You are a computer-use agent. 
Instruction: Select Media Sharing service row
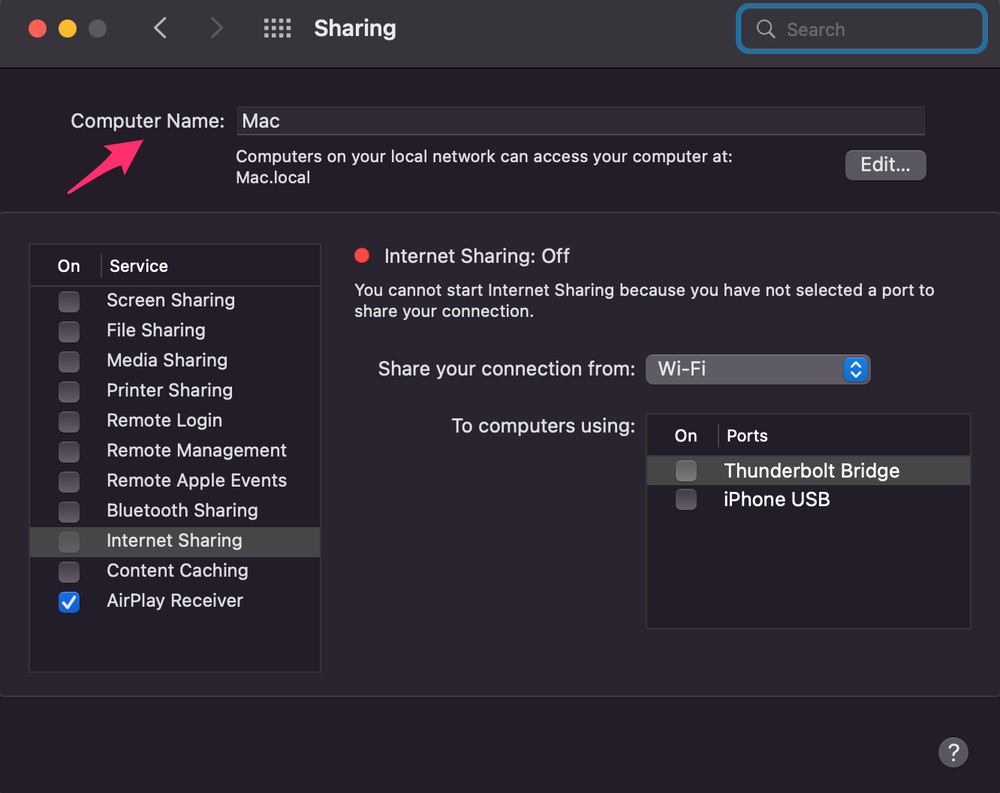[x=175, y=360]
